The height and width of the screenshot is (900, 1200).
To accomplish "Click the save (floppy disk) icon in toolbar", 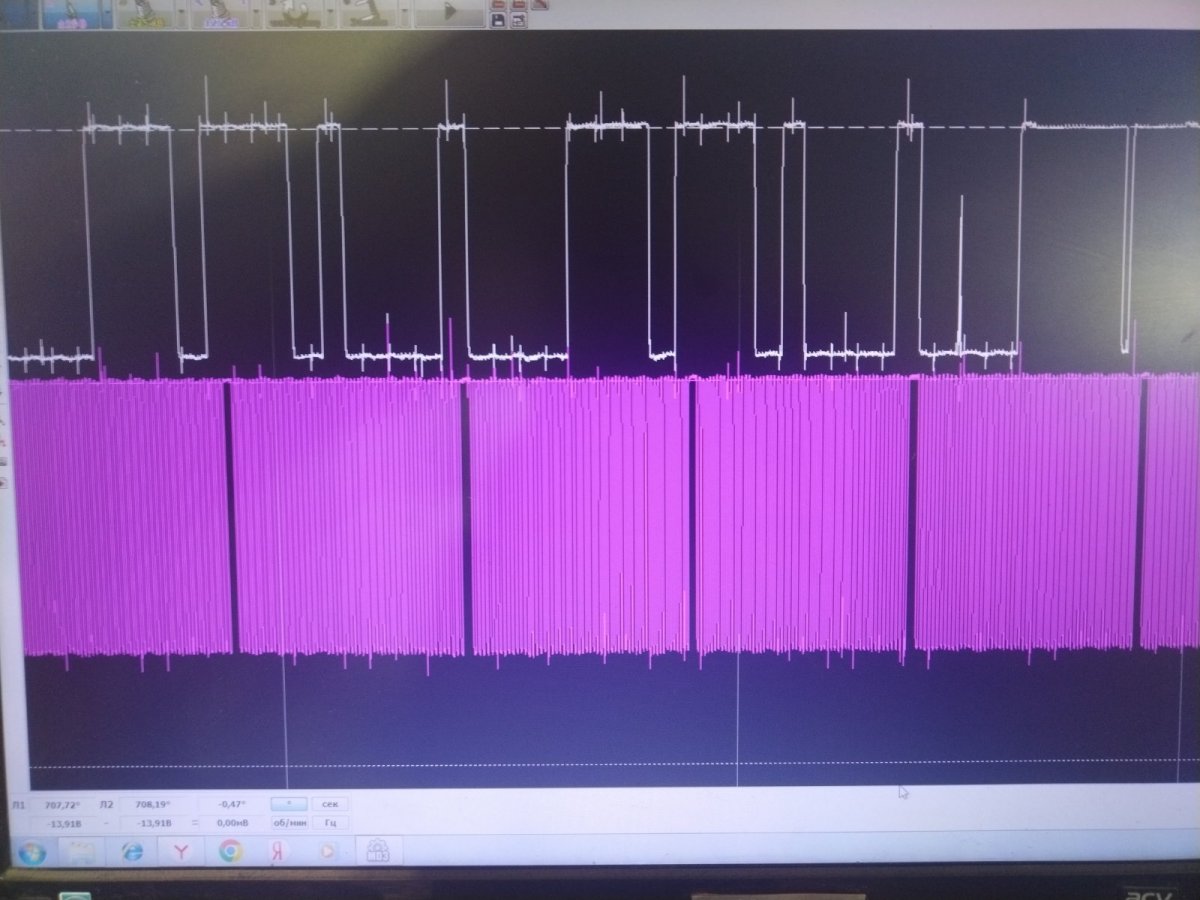I will tap(498, 20).
